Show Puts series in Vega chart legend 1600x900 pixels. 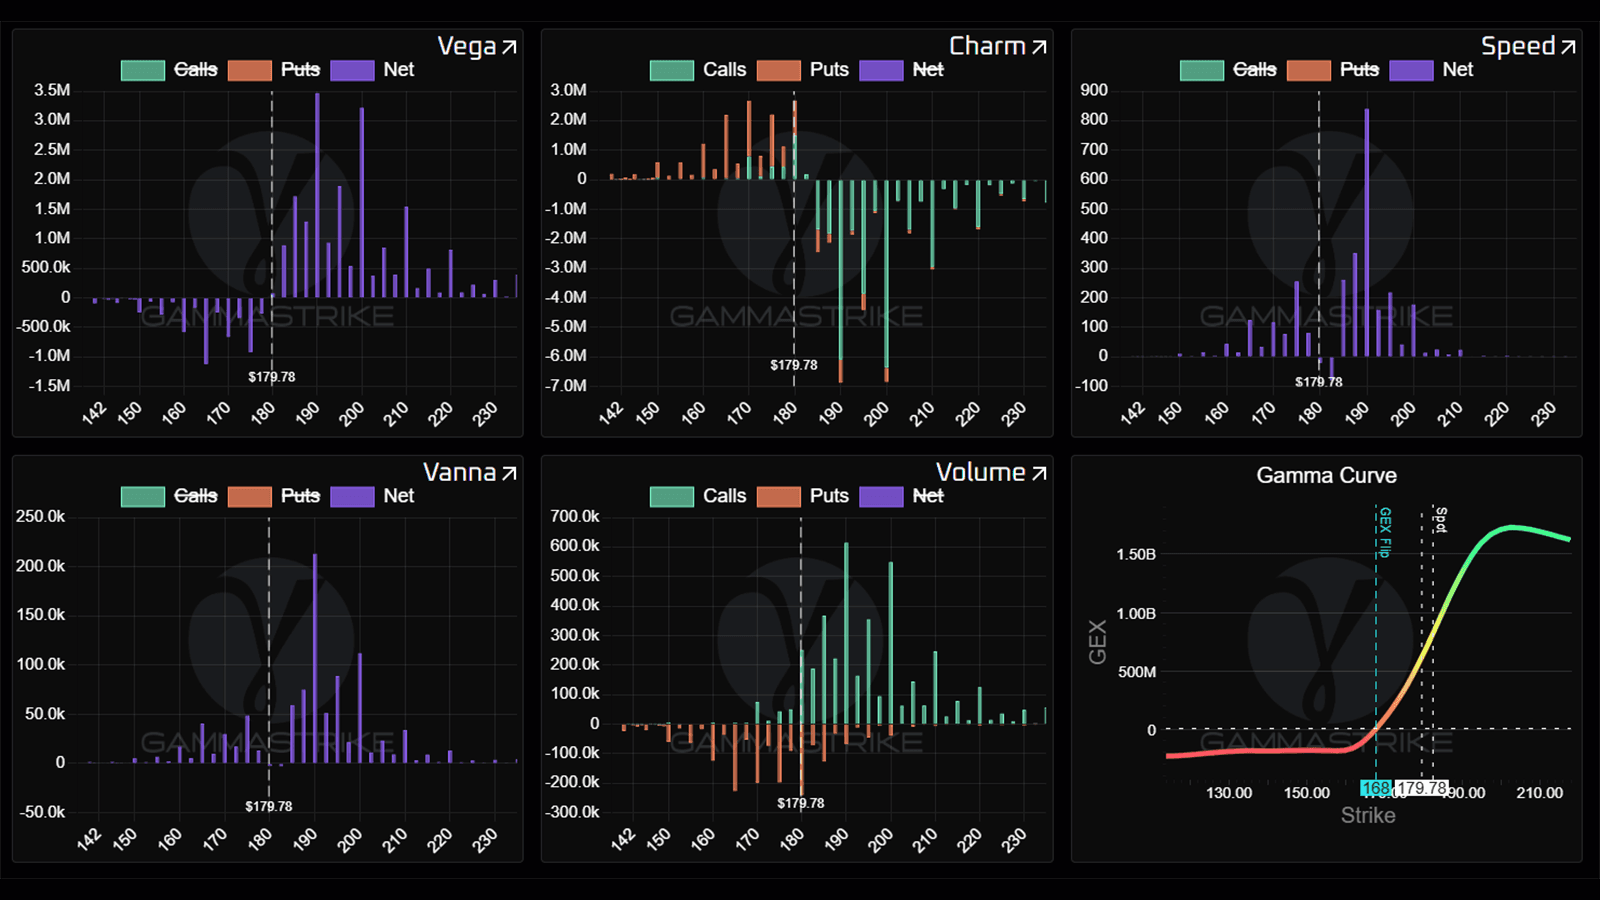pyautogui.click(x=300, y=70)
